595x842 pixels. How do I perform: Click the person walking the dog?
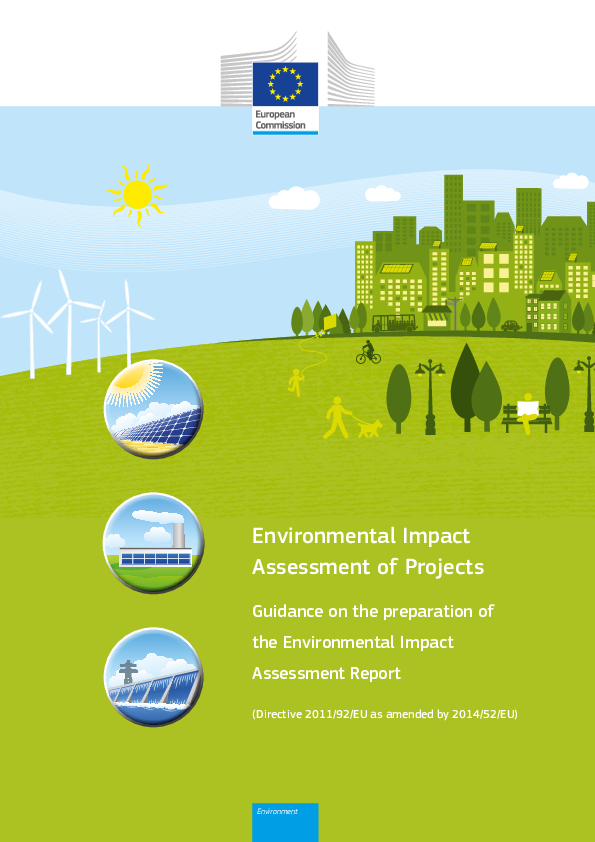[352, 418]
